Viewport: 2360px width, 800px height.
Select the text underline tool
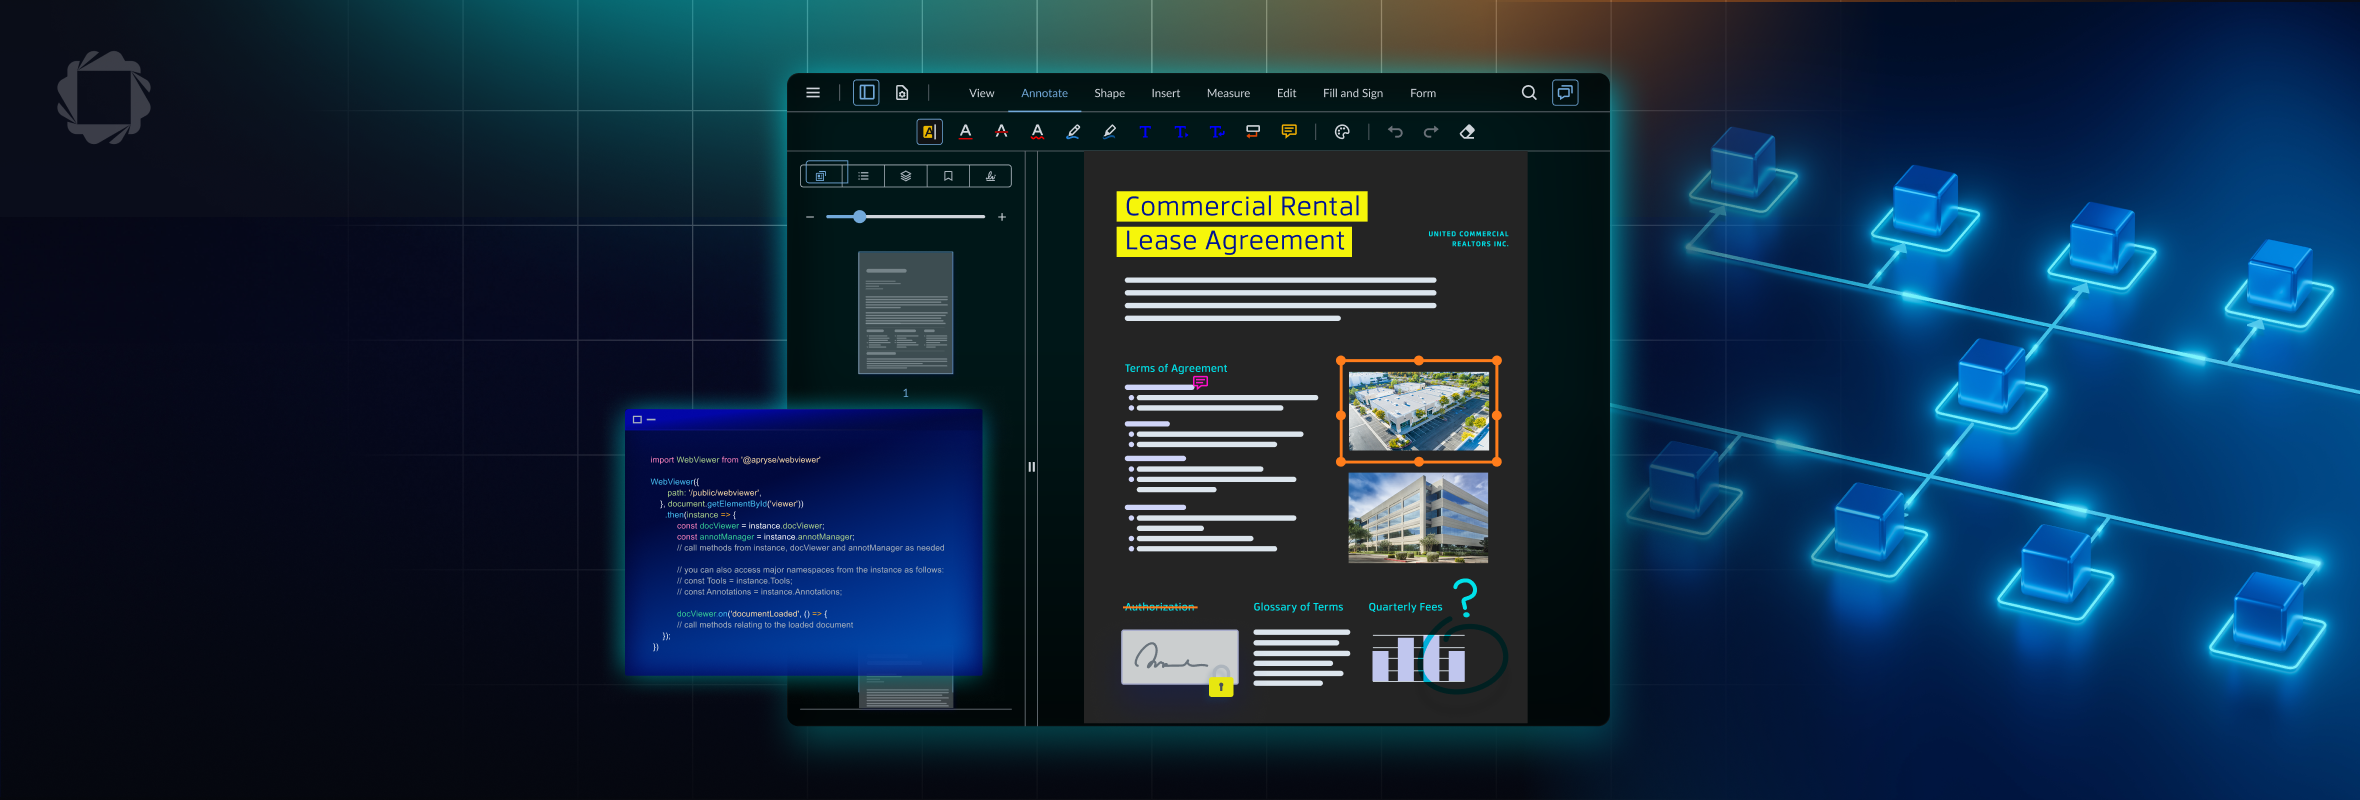[965, 132]
